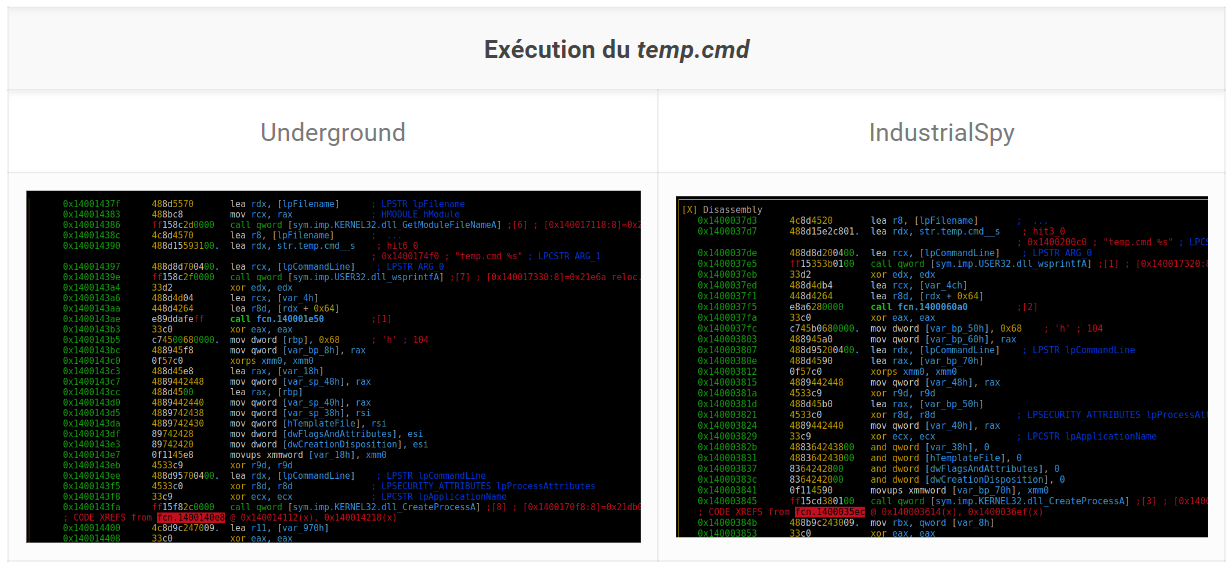Click 'lea r11, [var_970h]' at 0x140014400
Image resolution: width=1229 pixels, height=570 pixels.
277,527
